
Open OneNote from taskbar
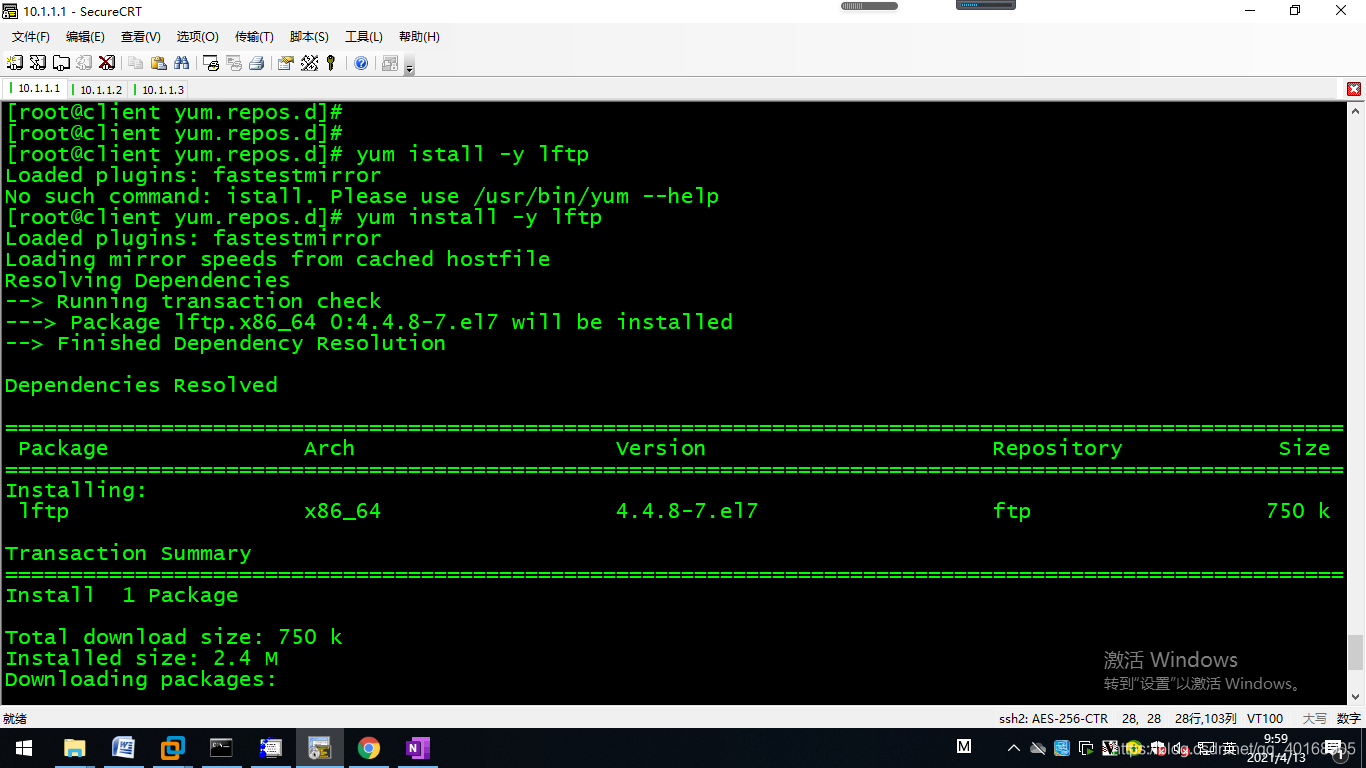pyautogui.click(x=418, y=748)
